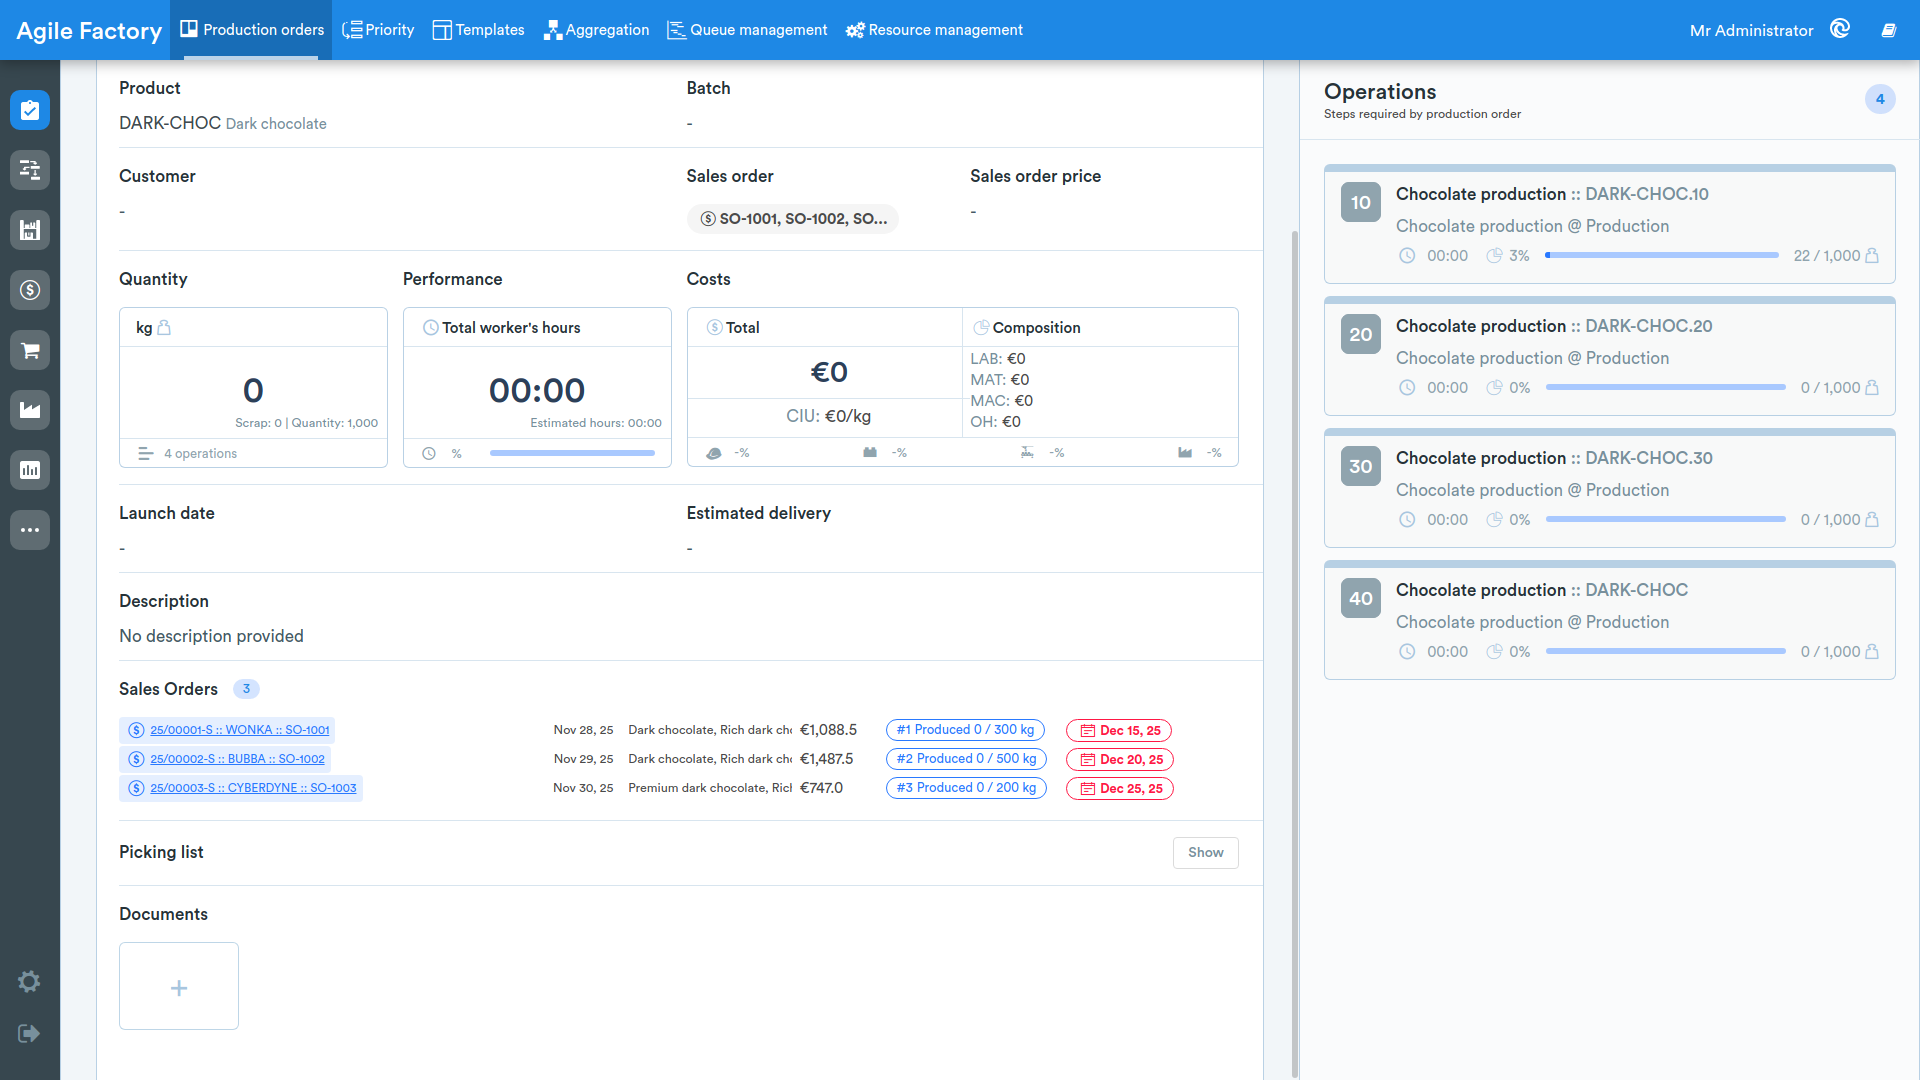Open the dollar sales icon in sidebar
Viewport: 1920px width, 1080px height.
30,290
